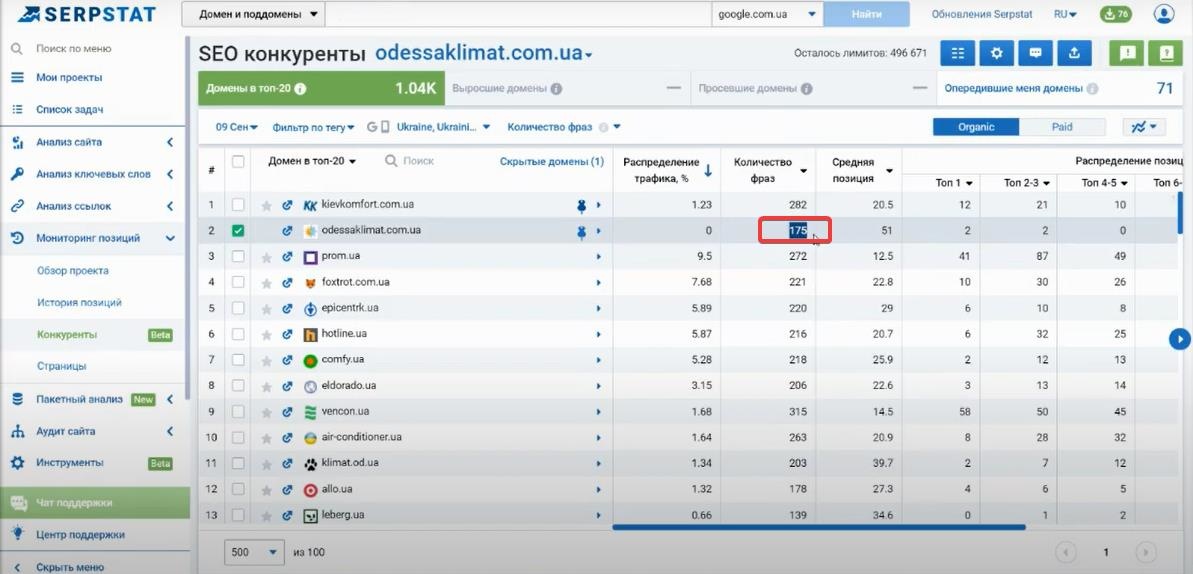Click sort arrow next to Распределение трафика
This screenshot has height=574, width=1193.
click(x=708, y=171)
